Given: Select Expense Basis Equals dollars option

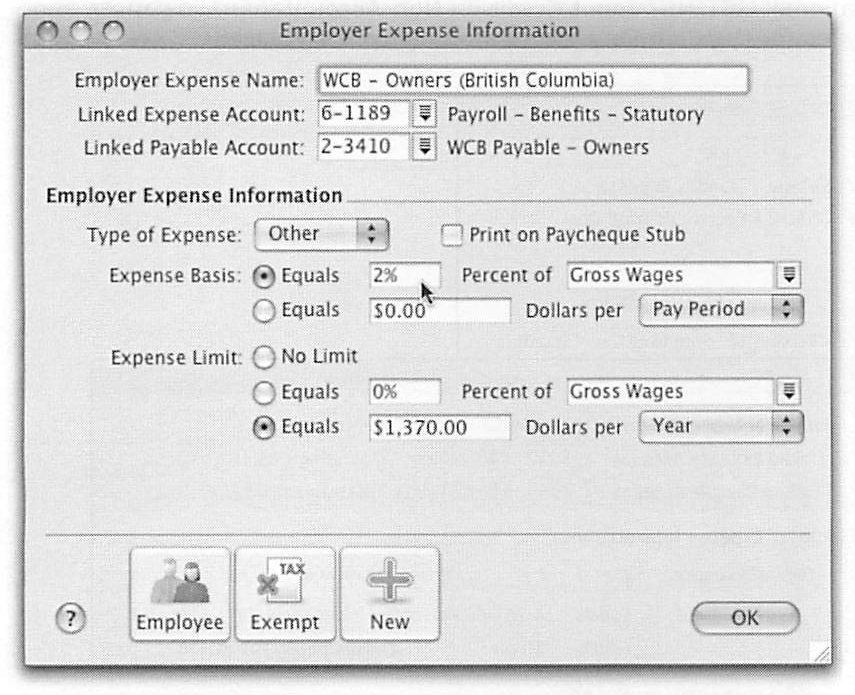Looking at the screenshot, I should pos(264,311).
